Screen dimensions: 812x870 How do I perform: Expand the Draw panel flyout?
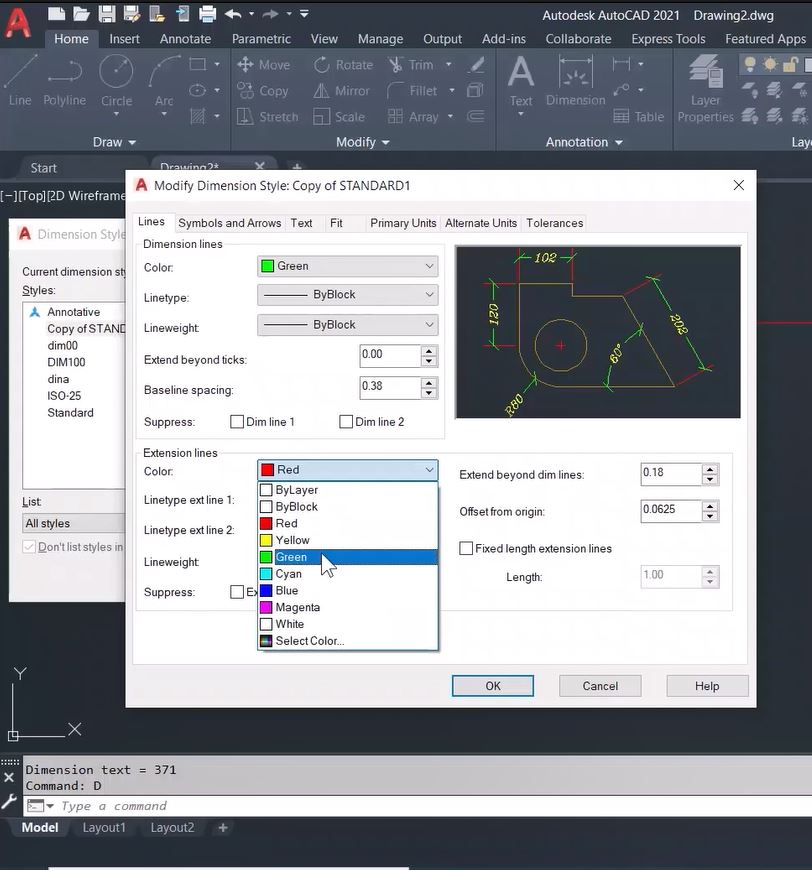[114, 142]
